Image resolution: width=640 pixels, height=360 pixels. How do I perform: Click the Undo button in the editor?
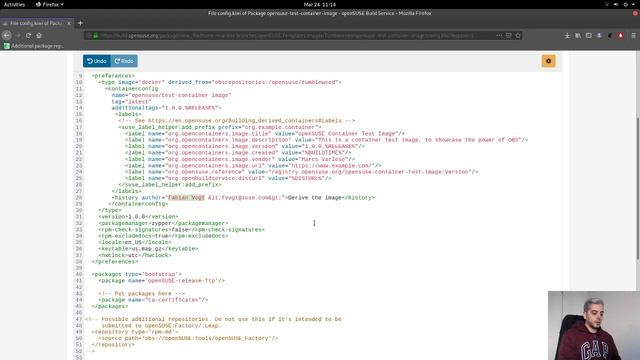point(97,61)
